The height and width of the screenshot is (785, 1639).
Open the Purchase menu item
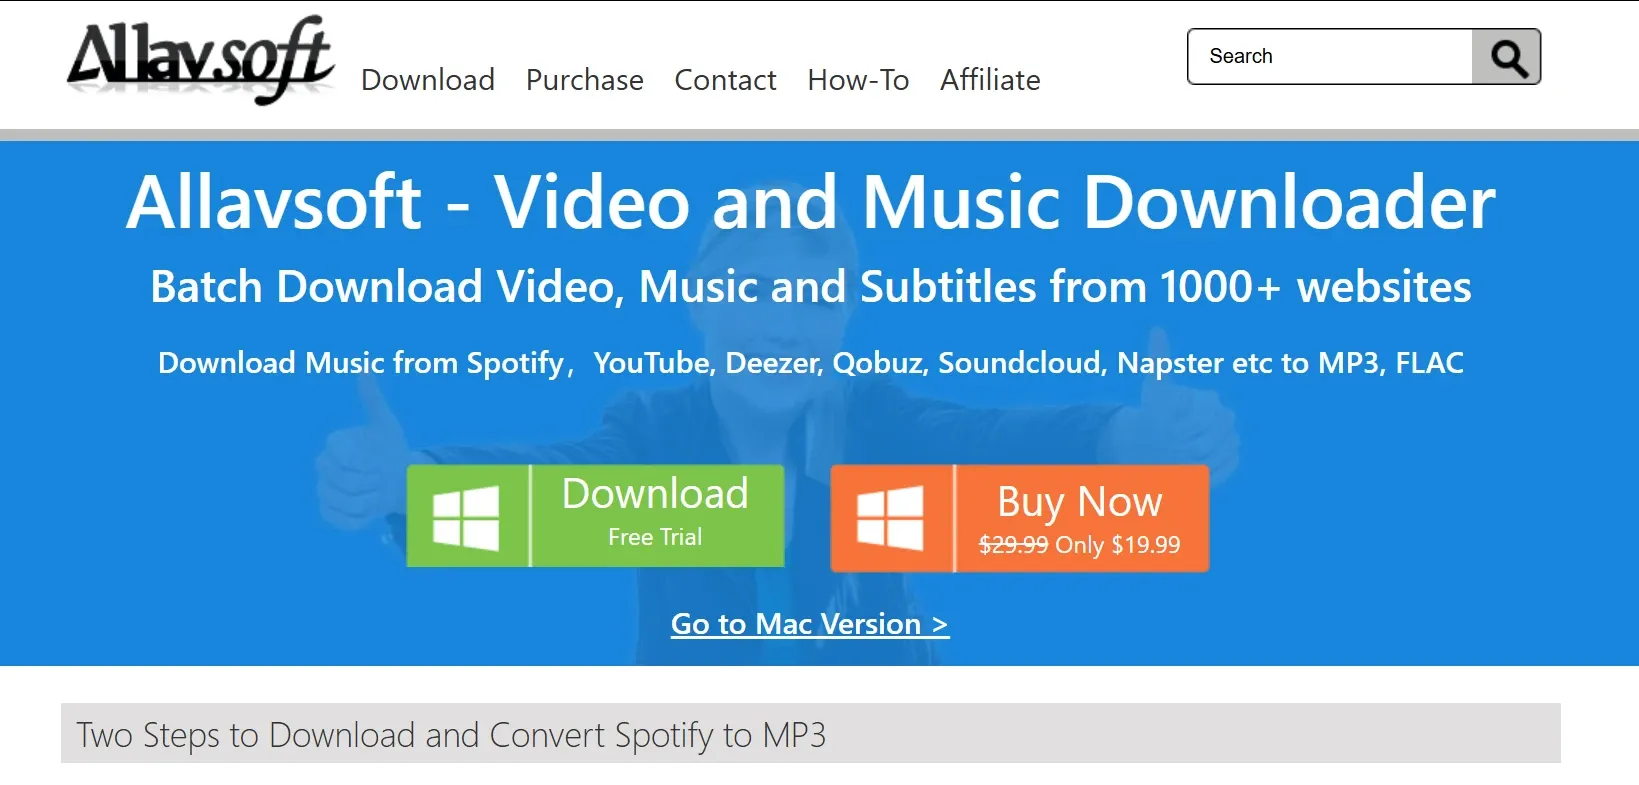point(585,80)
